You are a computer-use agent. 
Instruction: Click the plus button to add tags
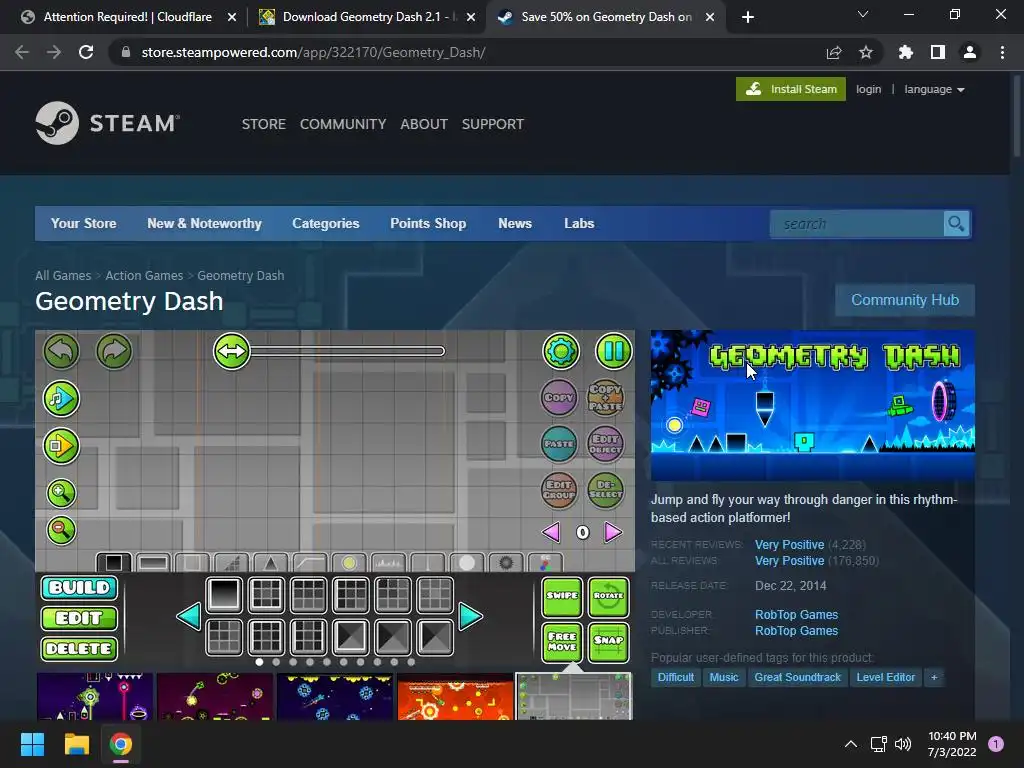click(x=935, y=677)
